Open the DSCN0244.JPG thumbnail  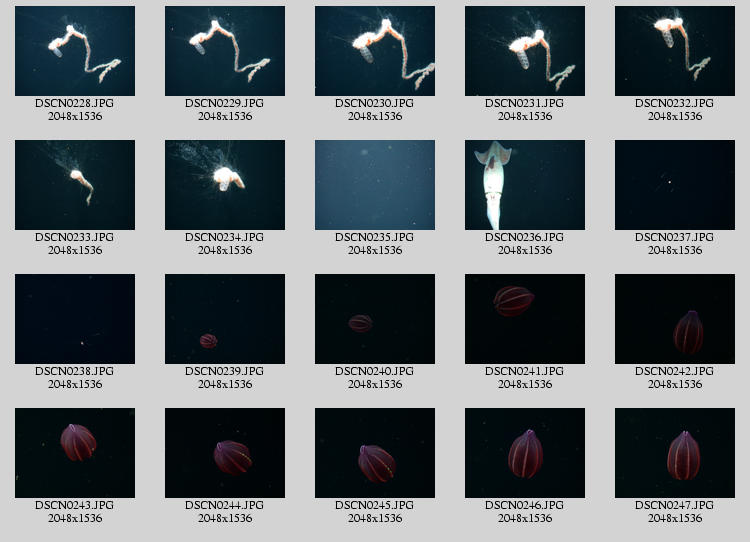point(225,453)
